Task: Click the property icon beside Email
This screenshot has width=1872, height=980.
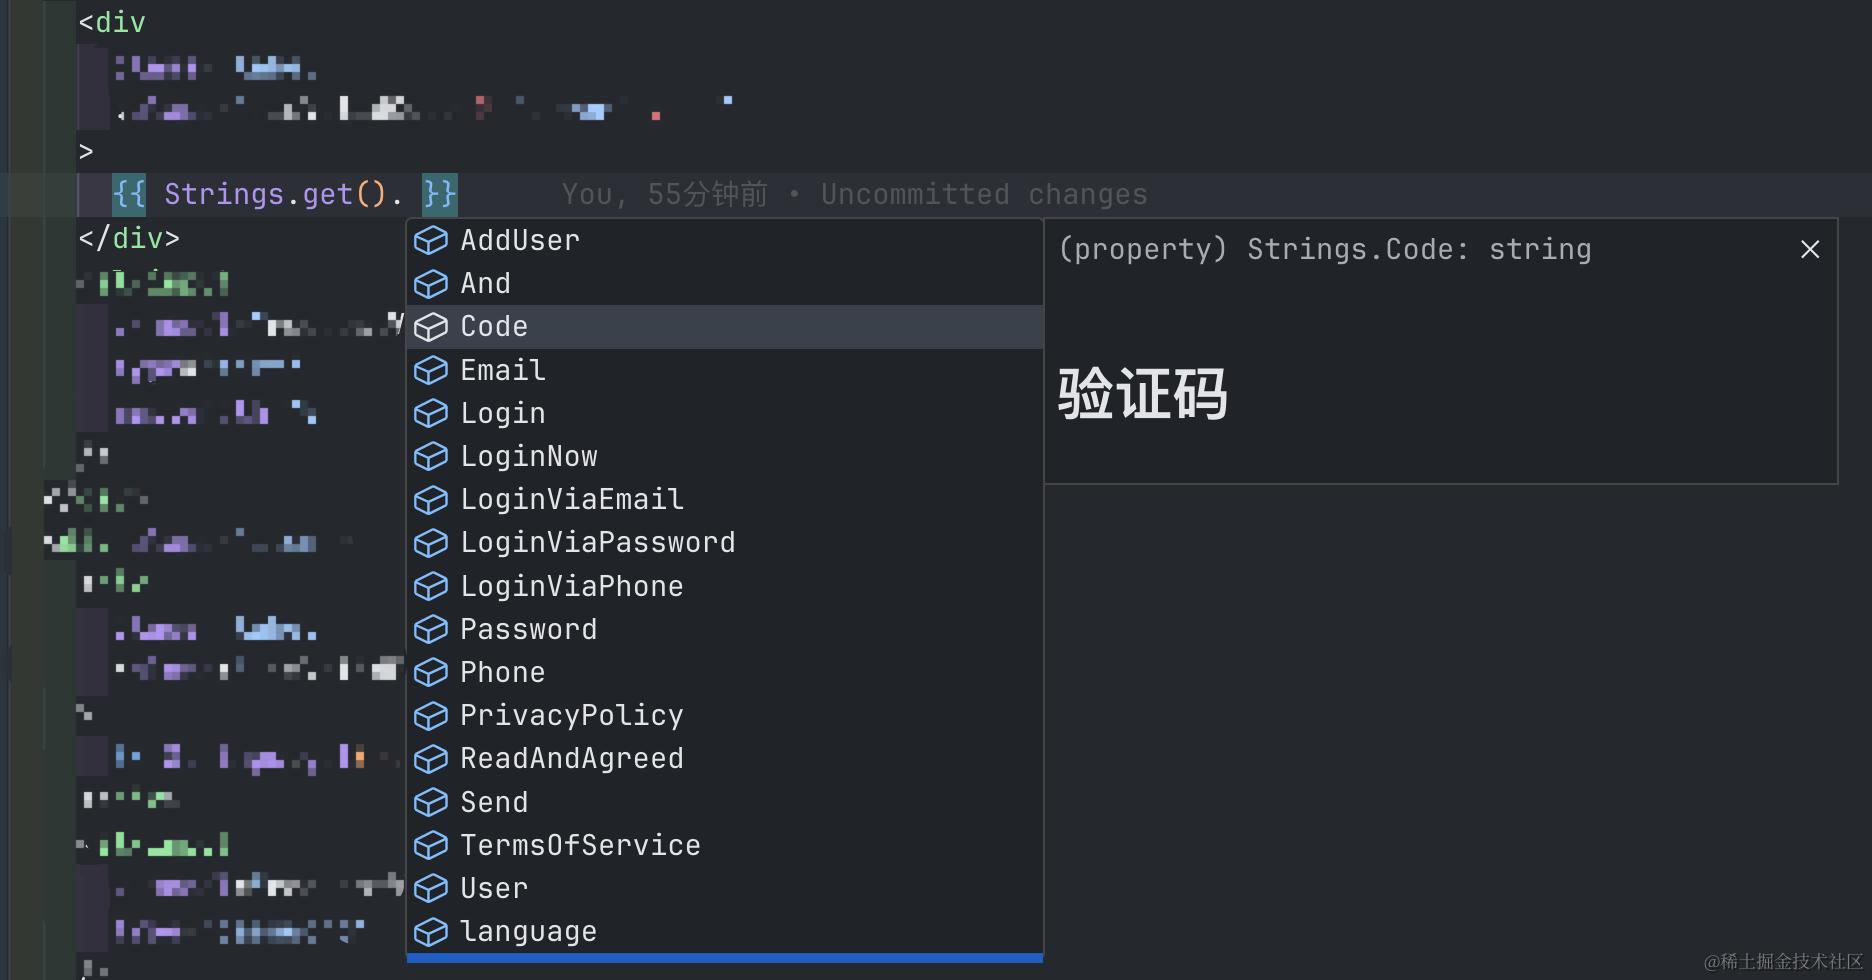Action: [x=431, y=371]
